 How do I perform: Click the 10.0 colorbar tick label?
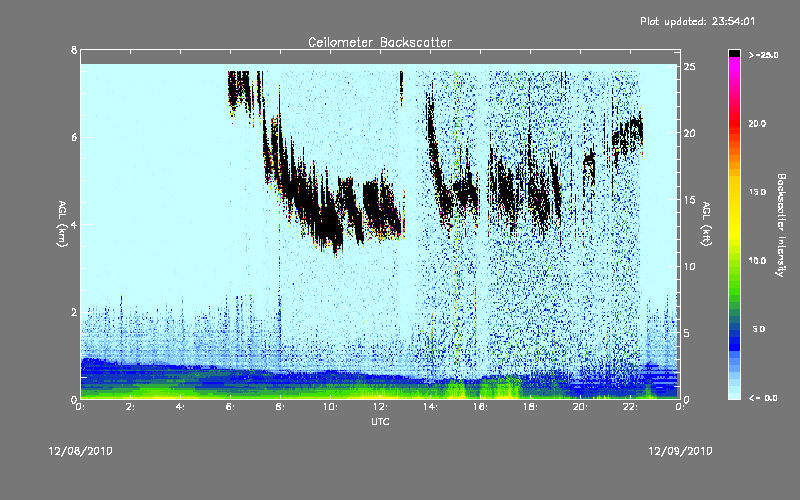[x=757, y=261]
